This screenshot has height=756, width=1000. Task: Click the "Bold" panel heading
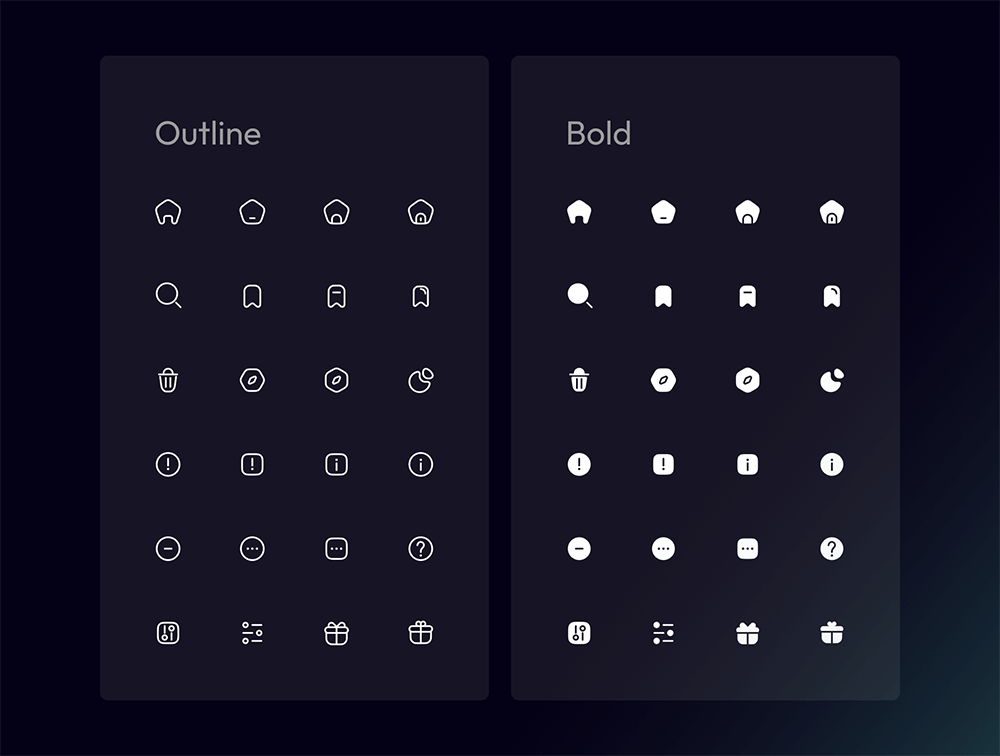click(x=598, y=134)
